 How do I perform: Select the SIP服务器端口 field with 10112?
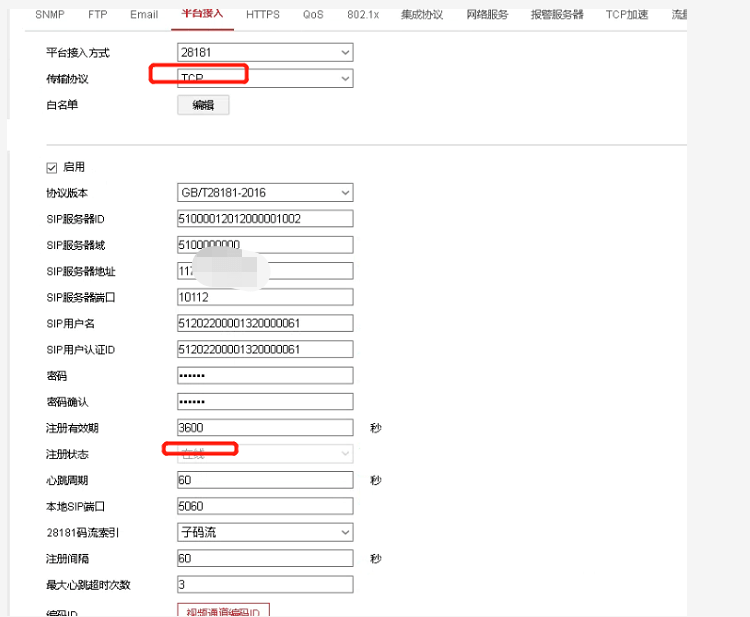[x=265, y=297]
